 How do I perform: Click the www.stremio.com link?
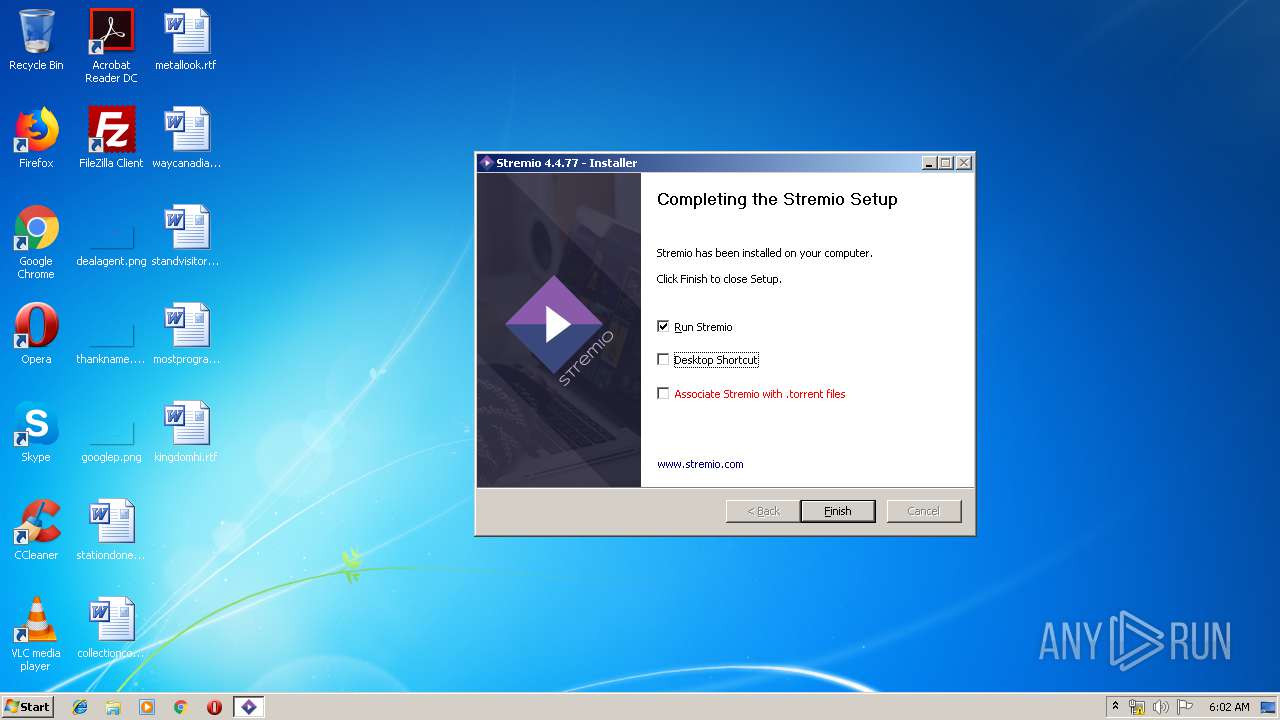point(700,464)
